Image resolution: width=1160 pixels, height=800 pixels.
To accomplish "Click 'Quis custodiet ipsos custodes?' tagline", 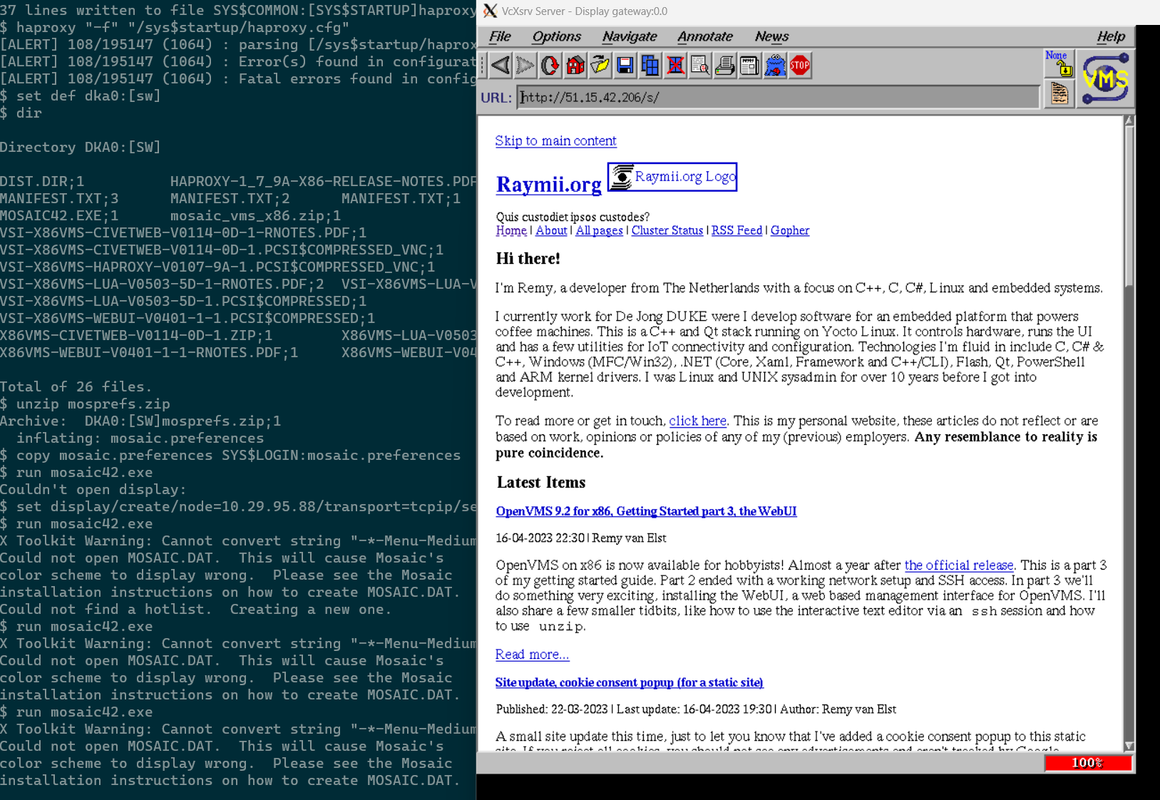I will click(x=573, y=217).
